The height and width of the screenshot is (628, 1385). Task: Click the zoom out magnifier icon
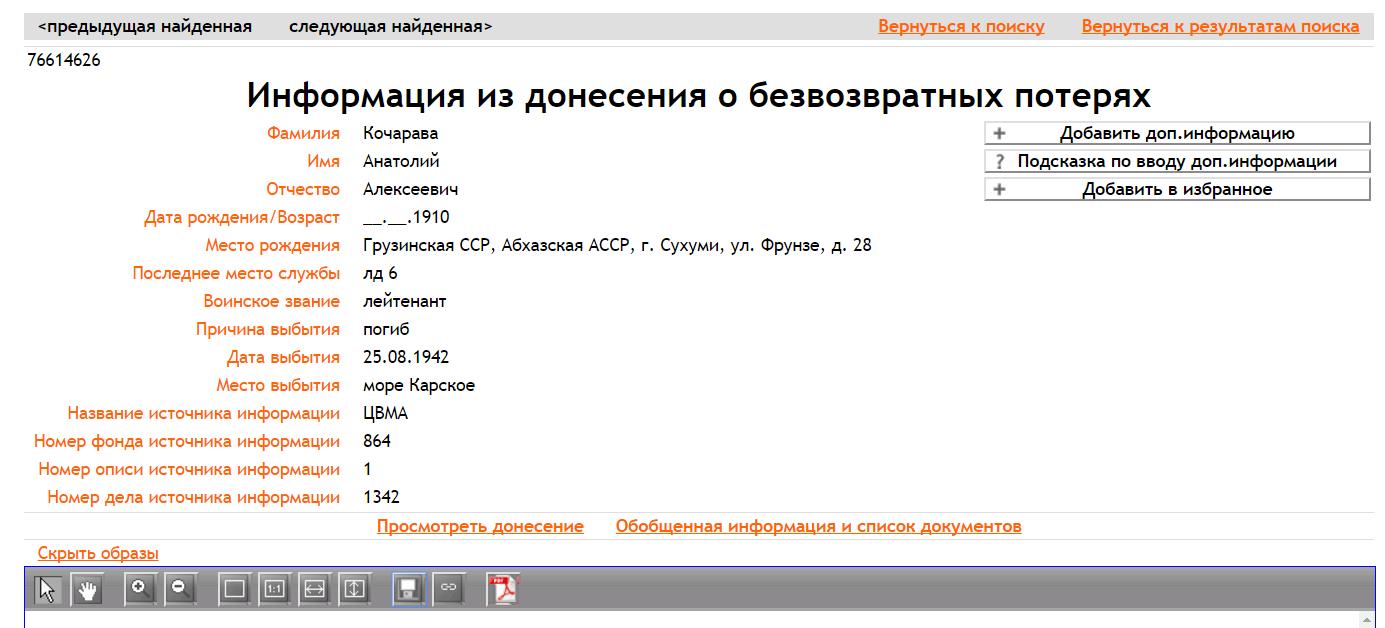[x=181, y=590]
